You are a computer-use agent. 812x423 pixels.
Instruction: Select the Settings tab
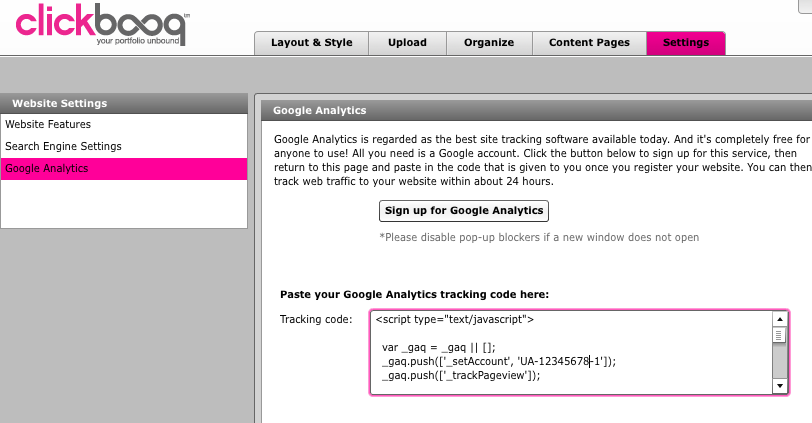tap(686, 43)
